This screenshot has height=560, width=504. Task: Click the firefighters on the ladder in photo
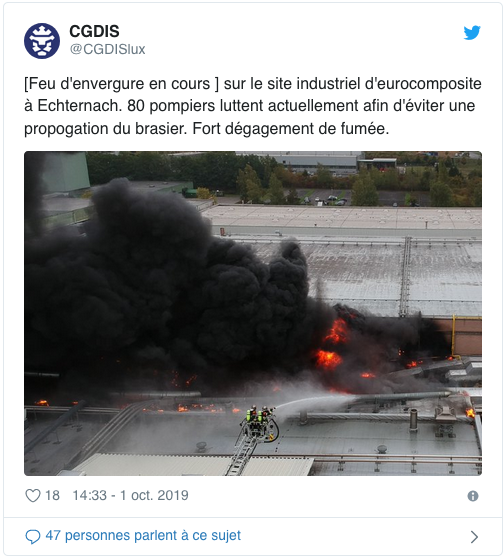tap(260, 421)
